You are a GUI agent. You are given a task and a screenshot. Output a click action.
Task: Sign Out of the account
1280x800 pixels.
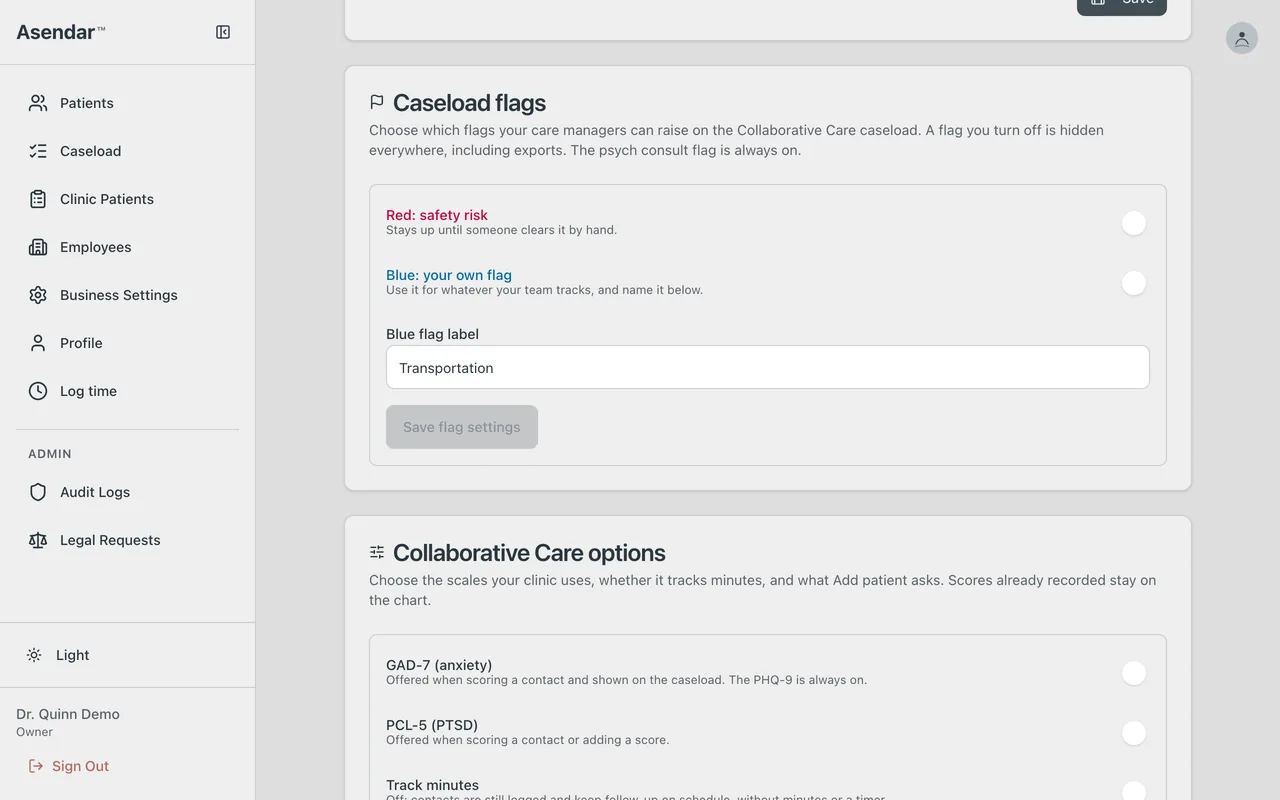point(69,766)
